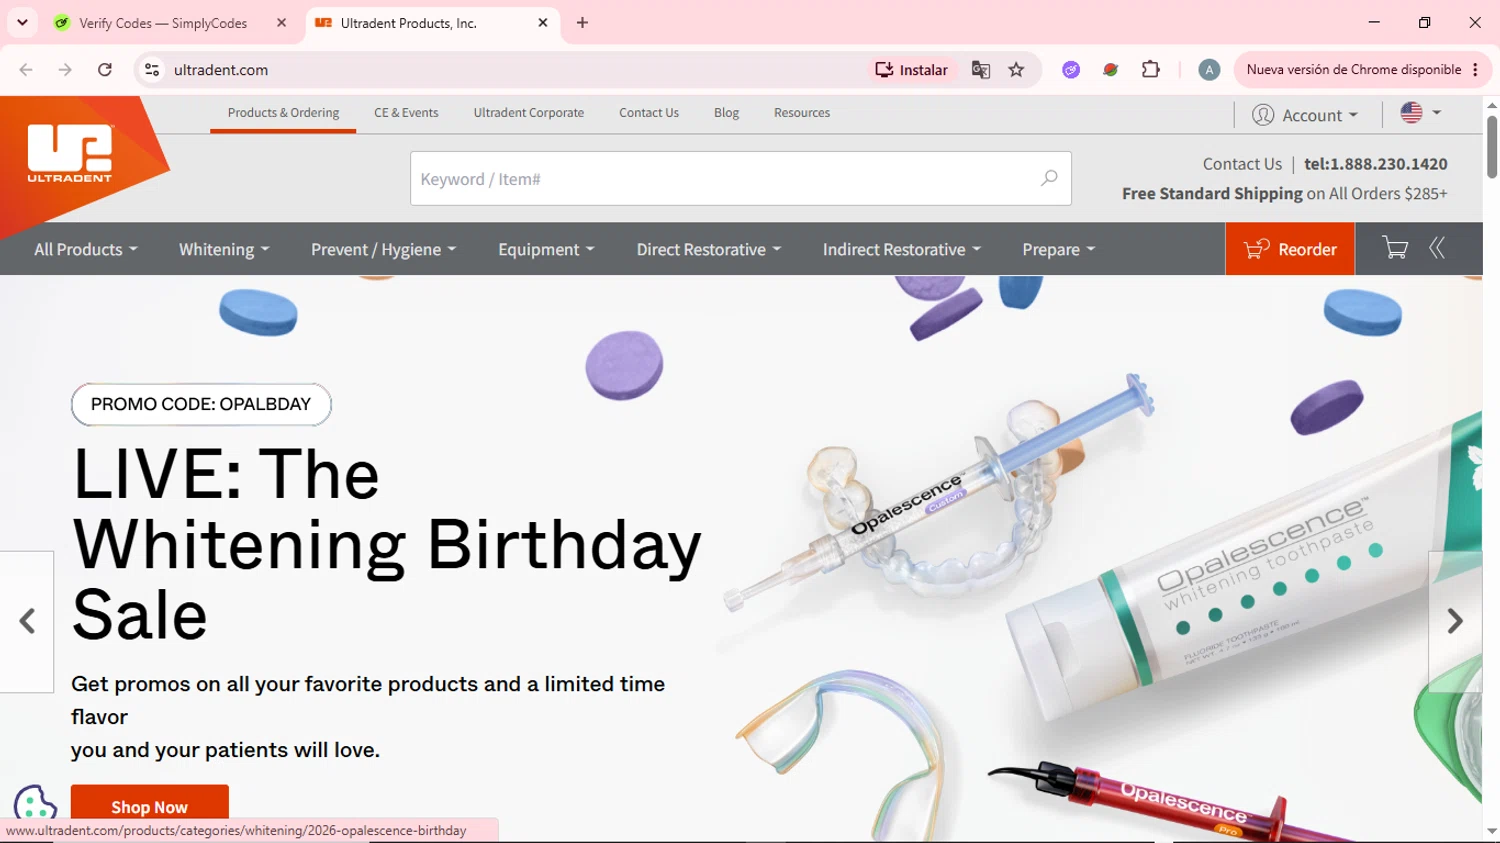The image size is (1500, 843).
Task: Click the purple extension icon
Action: (x=1071, y=70)
